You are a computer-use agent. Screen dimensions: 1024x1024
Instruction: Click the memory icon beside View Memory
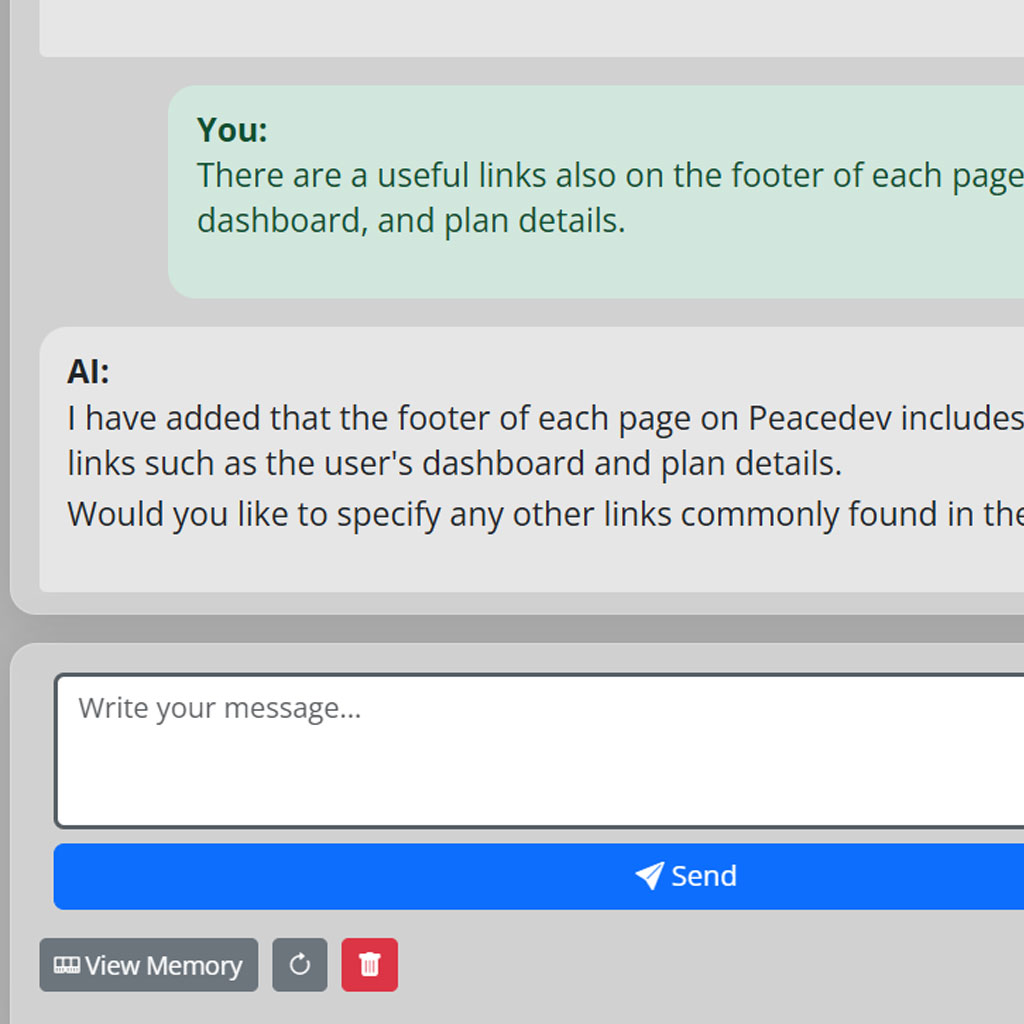[66, 965]
